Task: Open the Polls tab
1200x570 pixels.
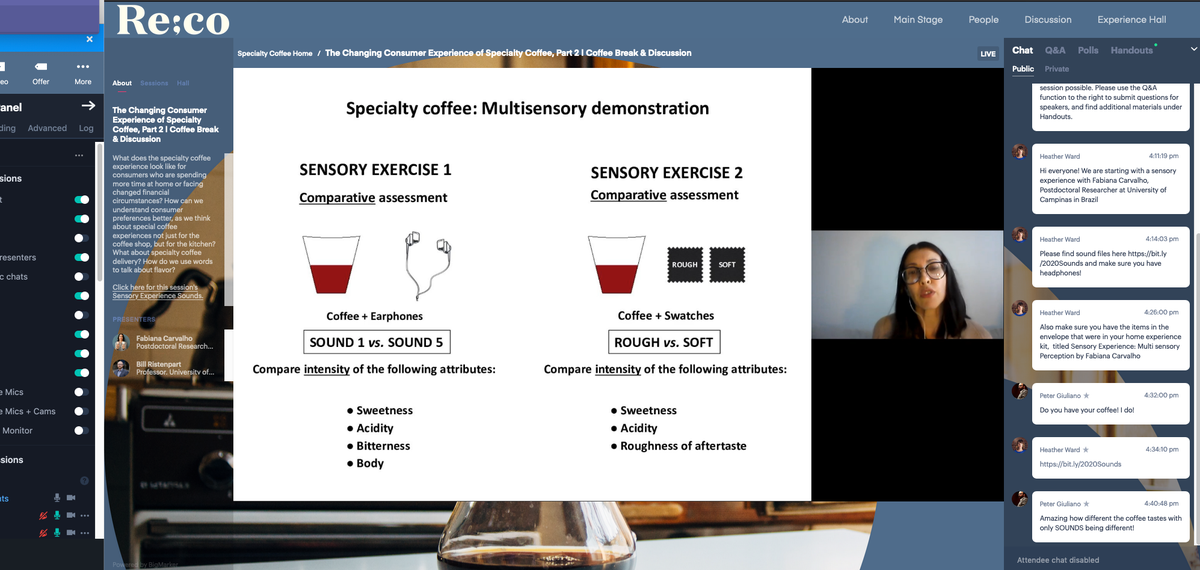Action: [1088, 50]
